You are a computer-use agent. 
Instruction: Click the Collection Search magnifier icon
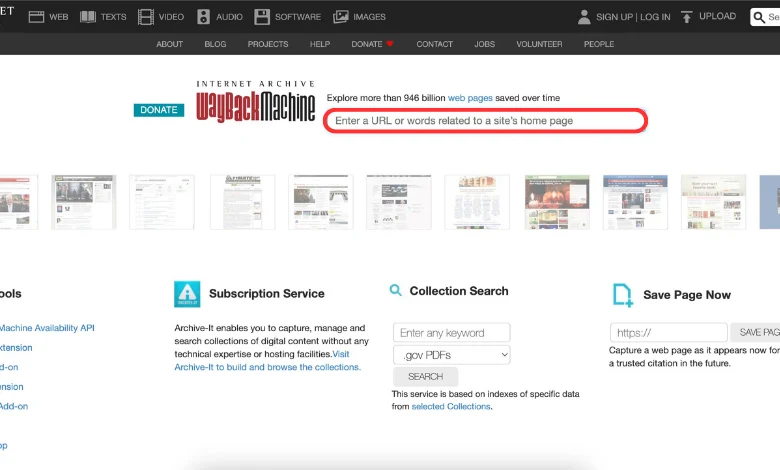[395, 290]
